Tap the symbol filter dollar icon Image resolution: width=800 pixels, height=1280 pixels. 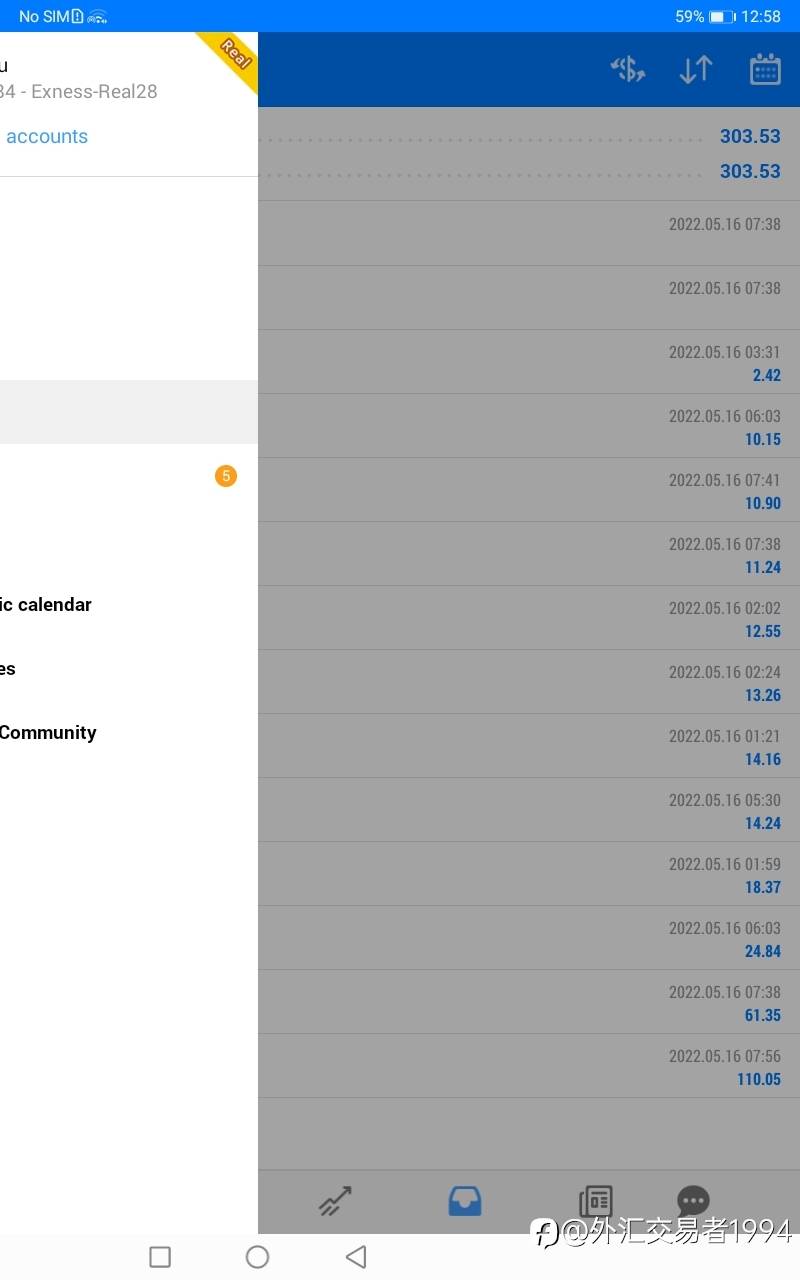[628, 69]
